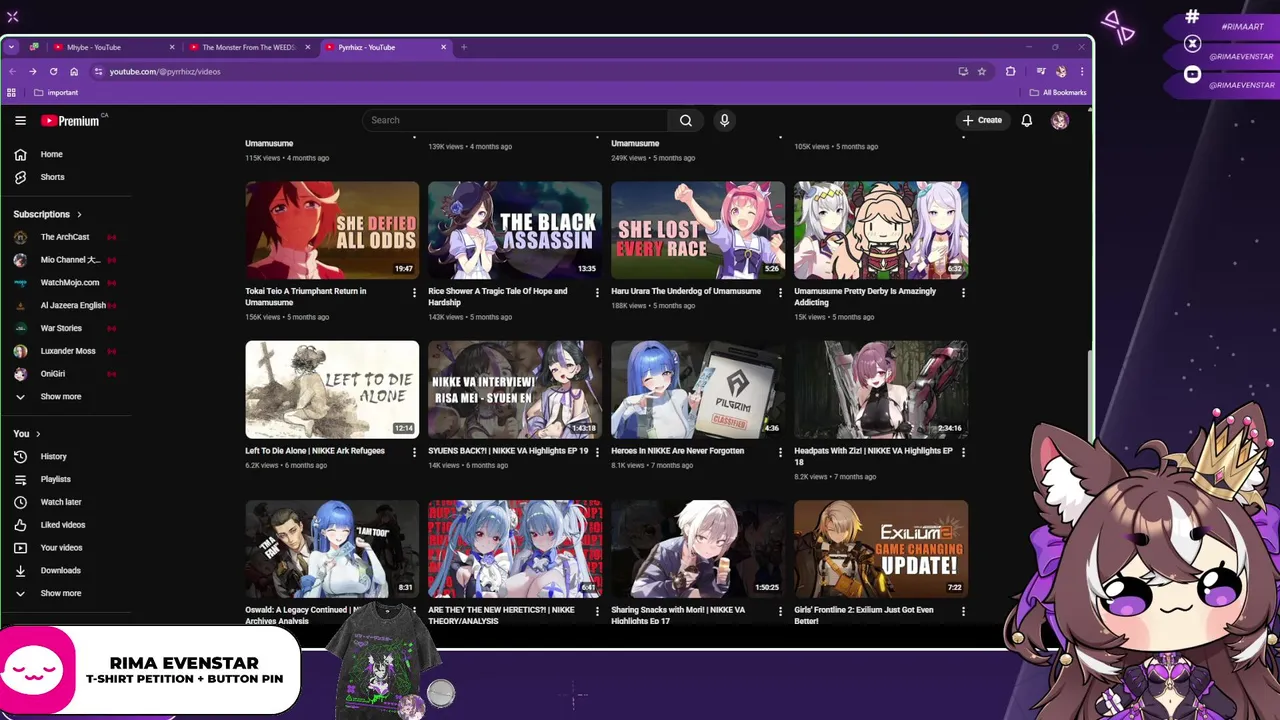The width and height of the screenshot is (1280, 720).
Task: Open the apps grid in bookmarks bar
Action: (11, 93)
